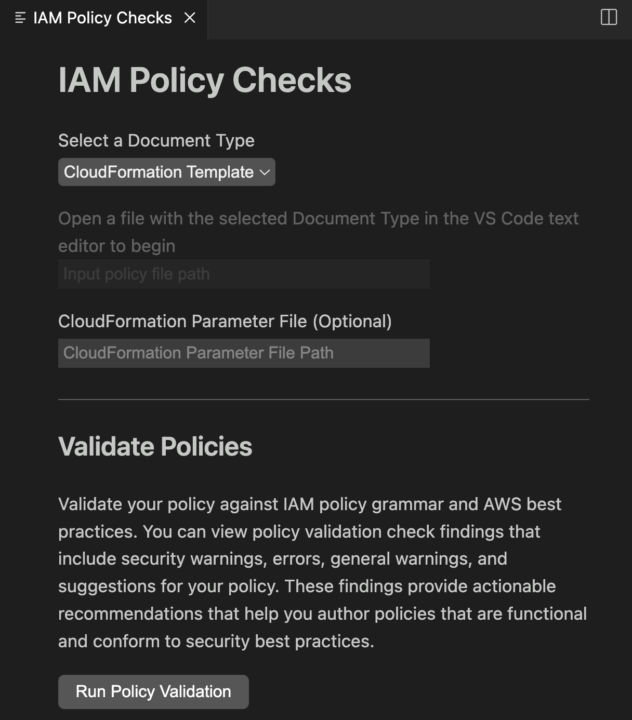632x720 pixels.
Task: Click the horizontal divider above Validate Policies
Action: point(323,399)
